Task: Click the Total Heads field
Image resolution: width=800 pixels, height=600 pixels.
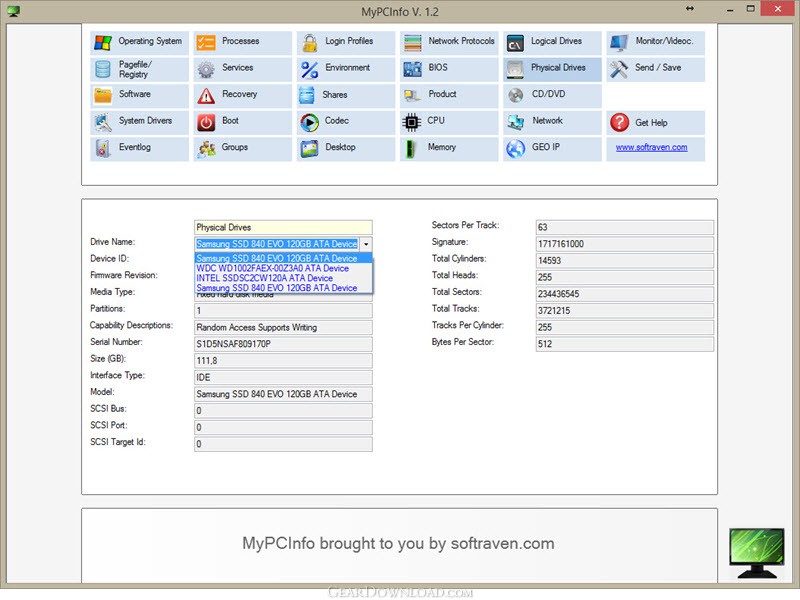Action: [x=624, y=278]
